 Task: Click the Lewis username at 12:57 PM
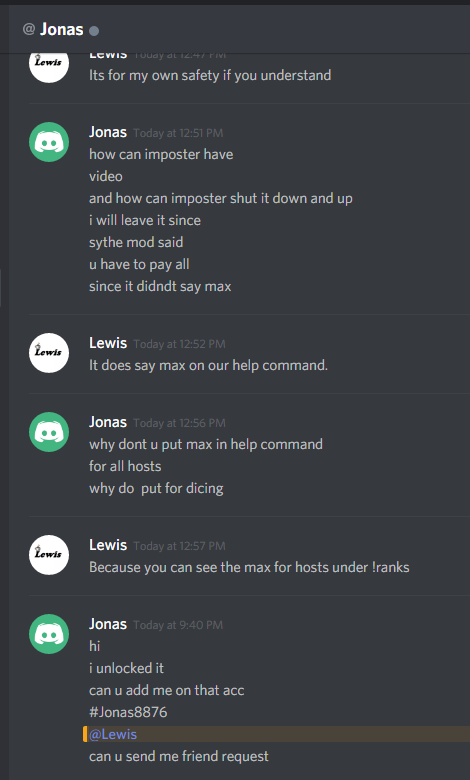108,545
